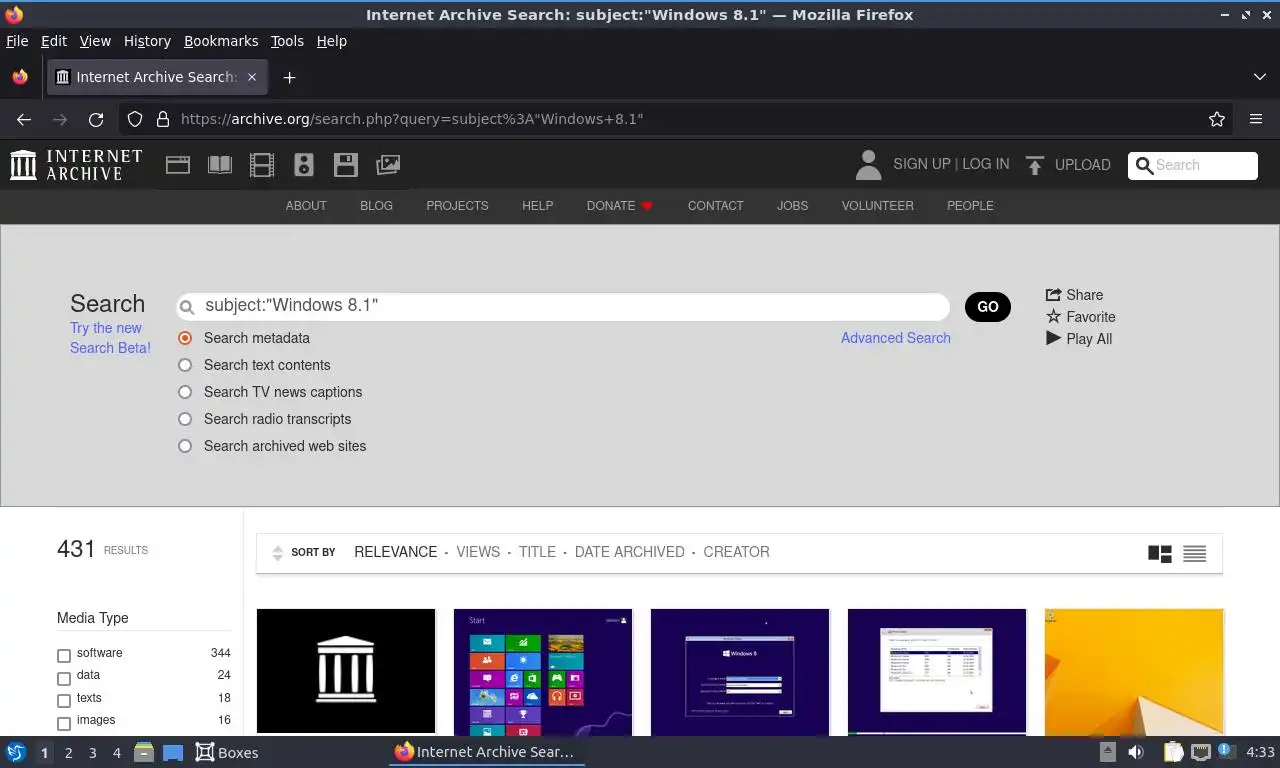Sort results by TITLE
The height and width of the screenshot is (768, 1280).
[x=537, y=552]
